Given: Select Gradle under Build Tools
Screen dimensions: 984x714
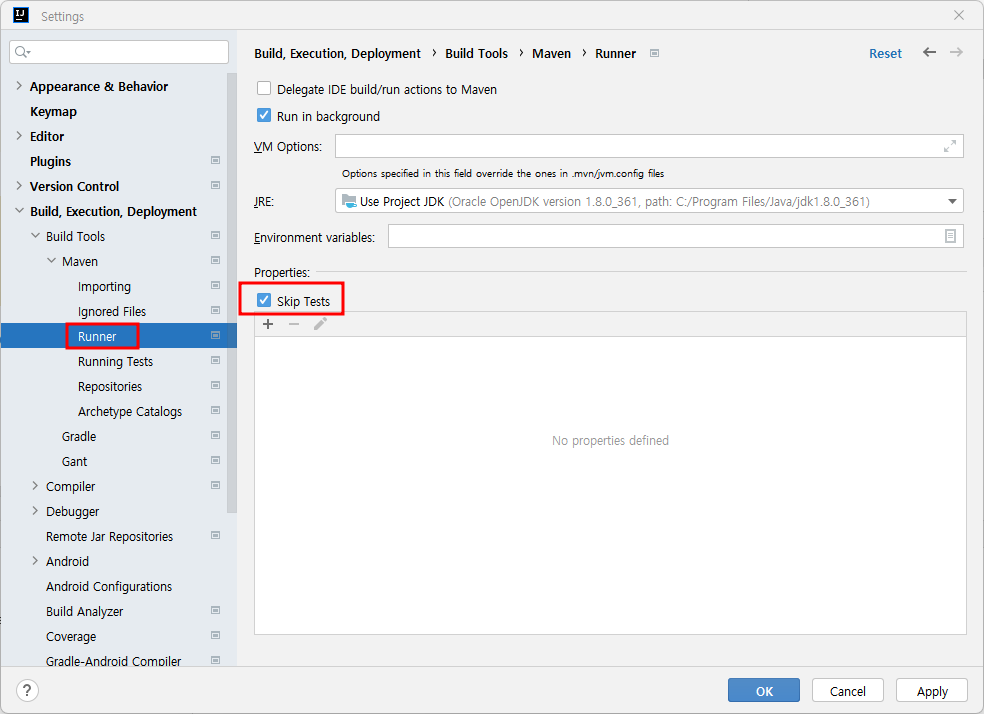Looking at the screenshot, I should [x=79, y=437].
